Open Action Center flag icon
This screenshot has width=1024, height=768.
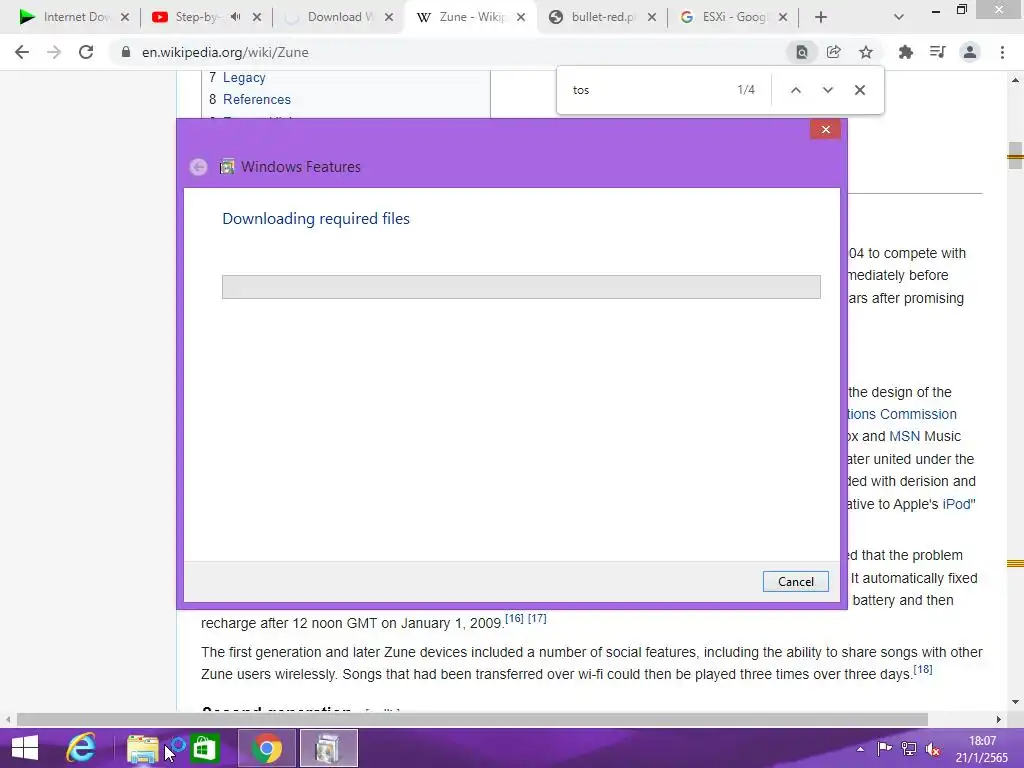(884, 748)
